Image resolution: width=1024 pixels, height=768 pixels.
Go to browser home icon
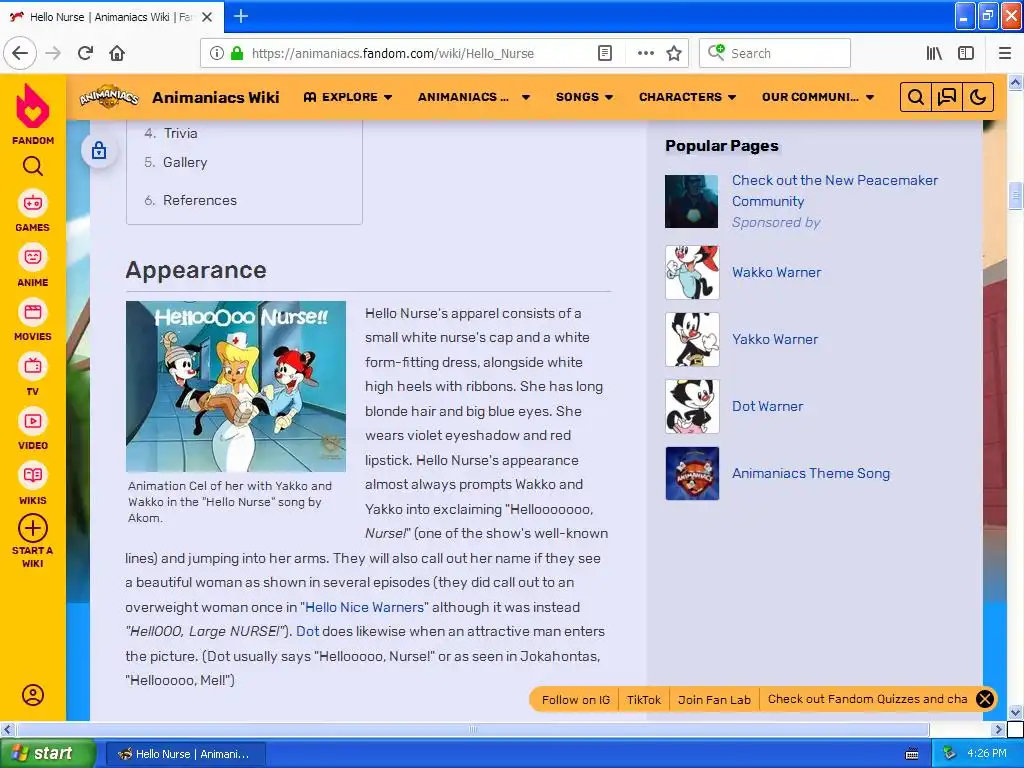pos(117,53)
